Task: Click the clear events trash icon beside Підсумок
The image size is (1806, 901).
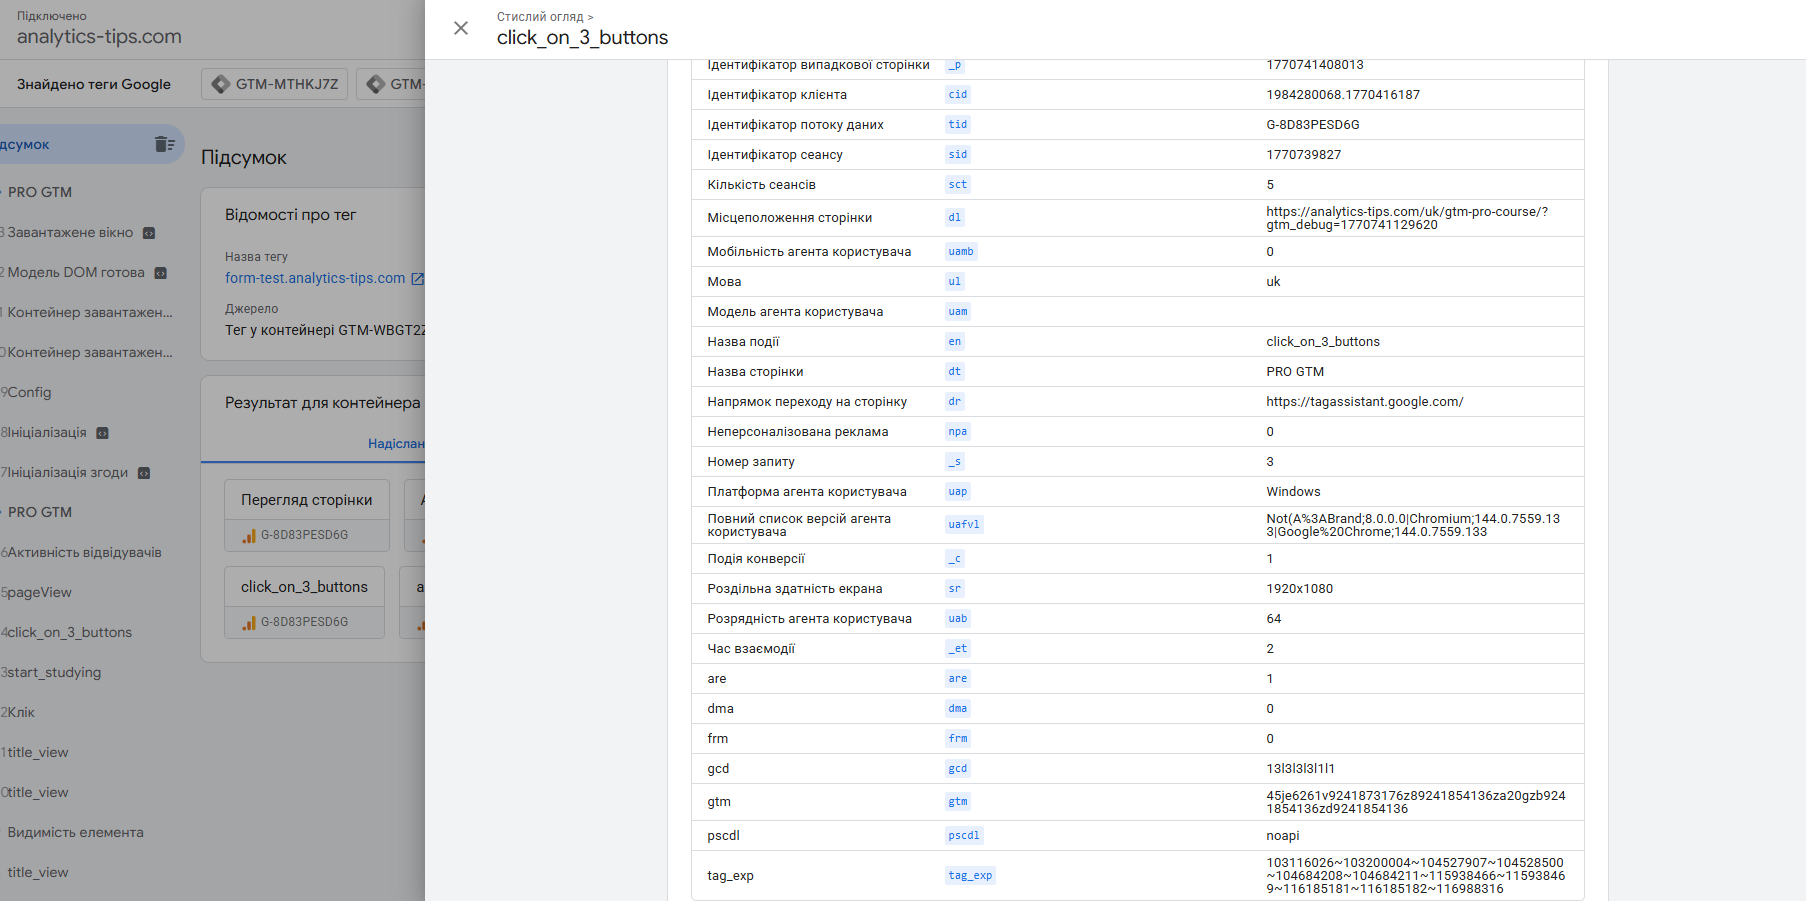Action: point(165,144)
